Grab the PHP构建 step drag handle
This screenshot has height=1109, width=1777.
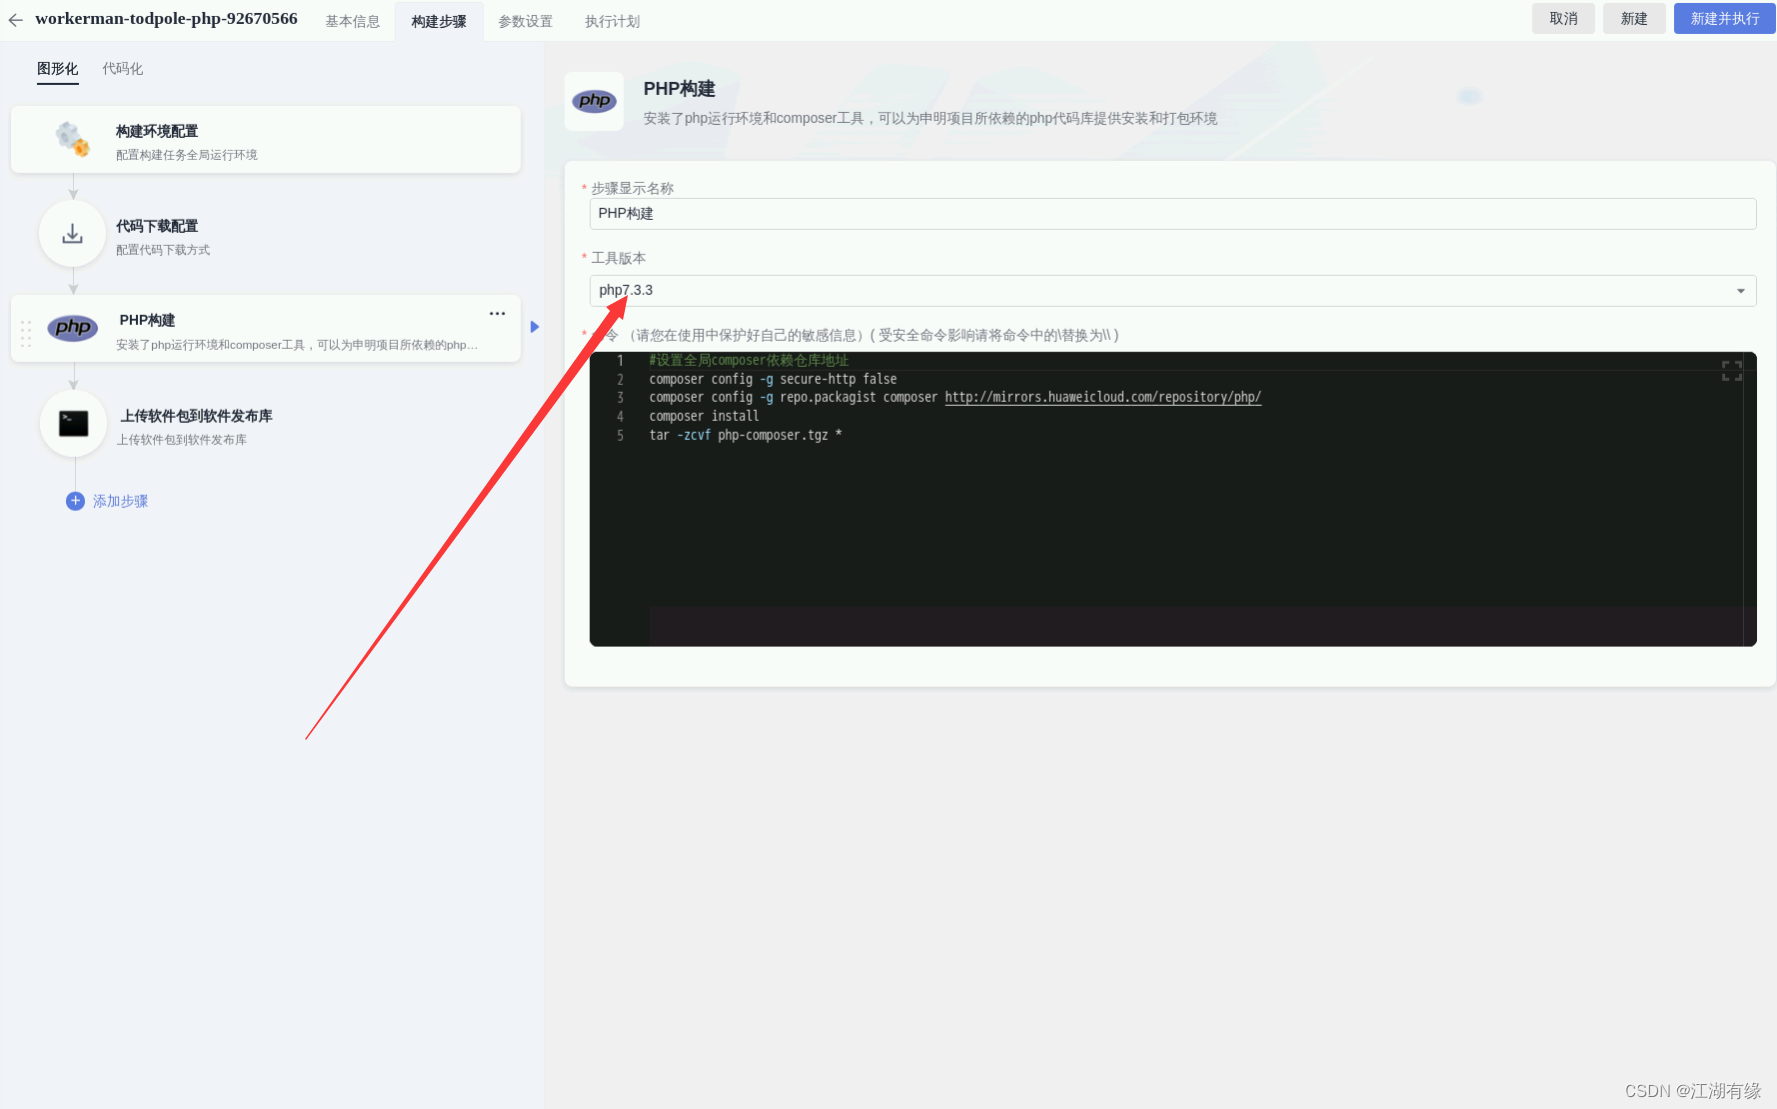click(x=26, y=333)
